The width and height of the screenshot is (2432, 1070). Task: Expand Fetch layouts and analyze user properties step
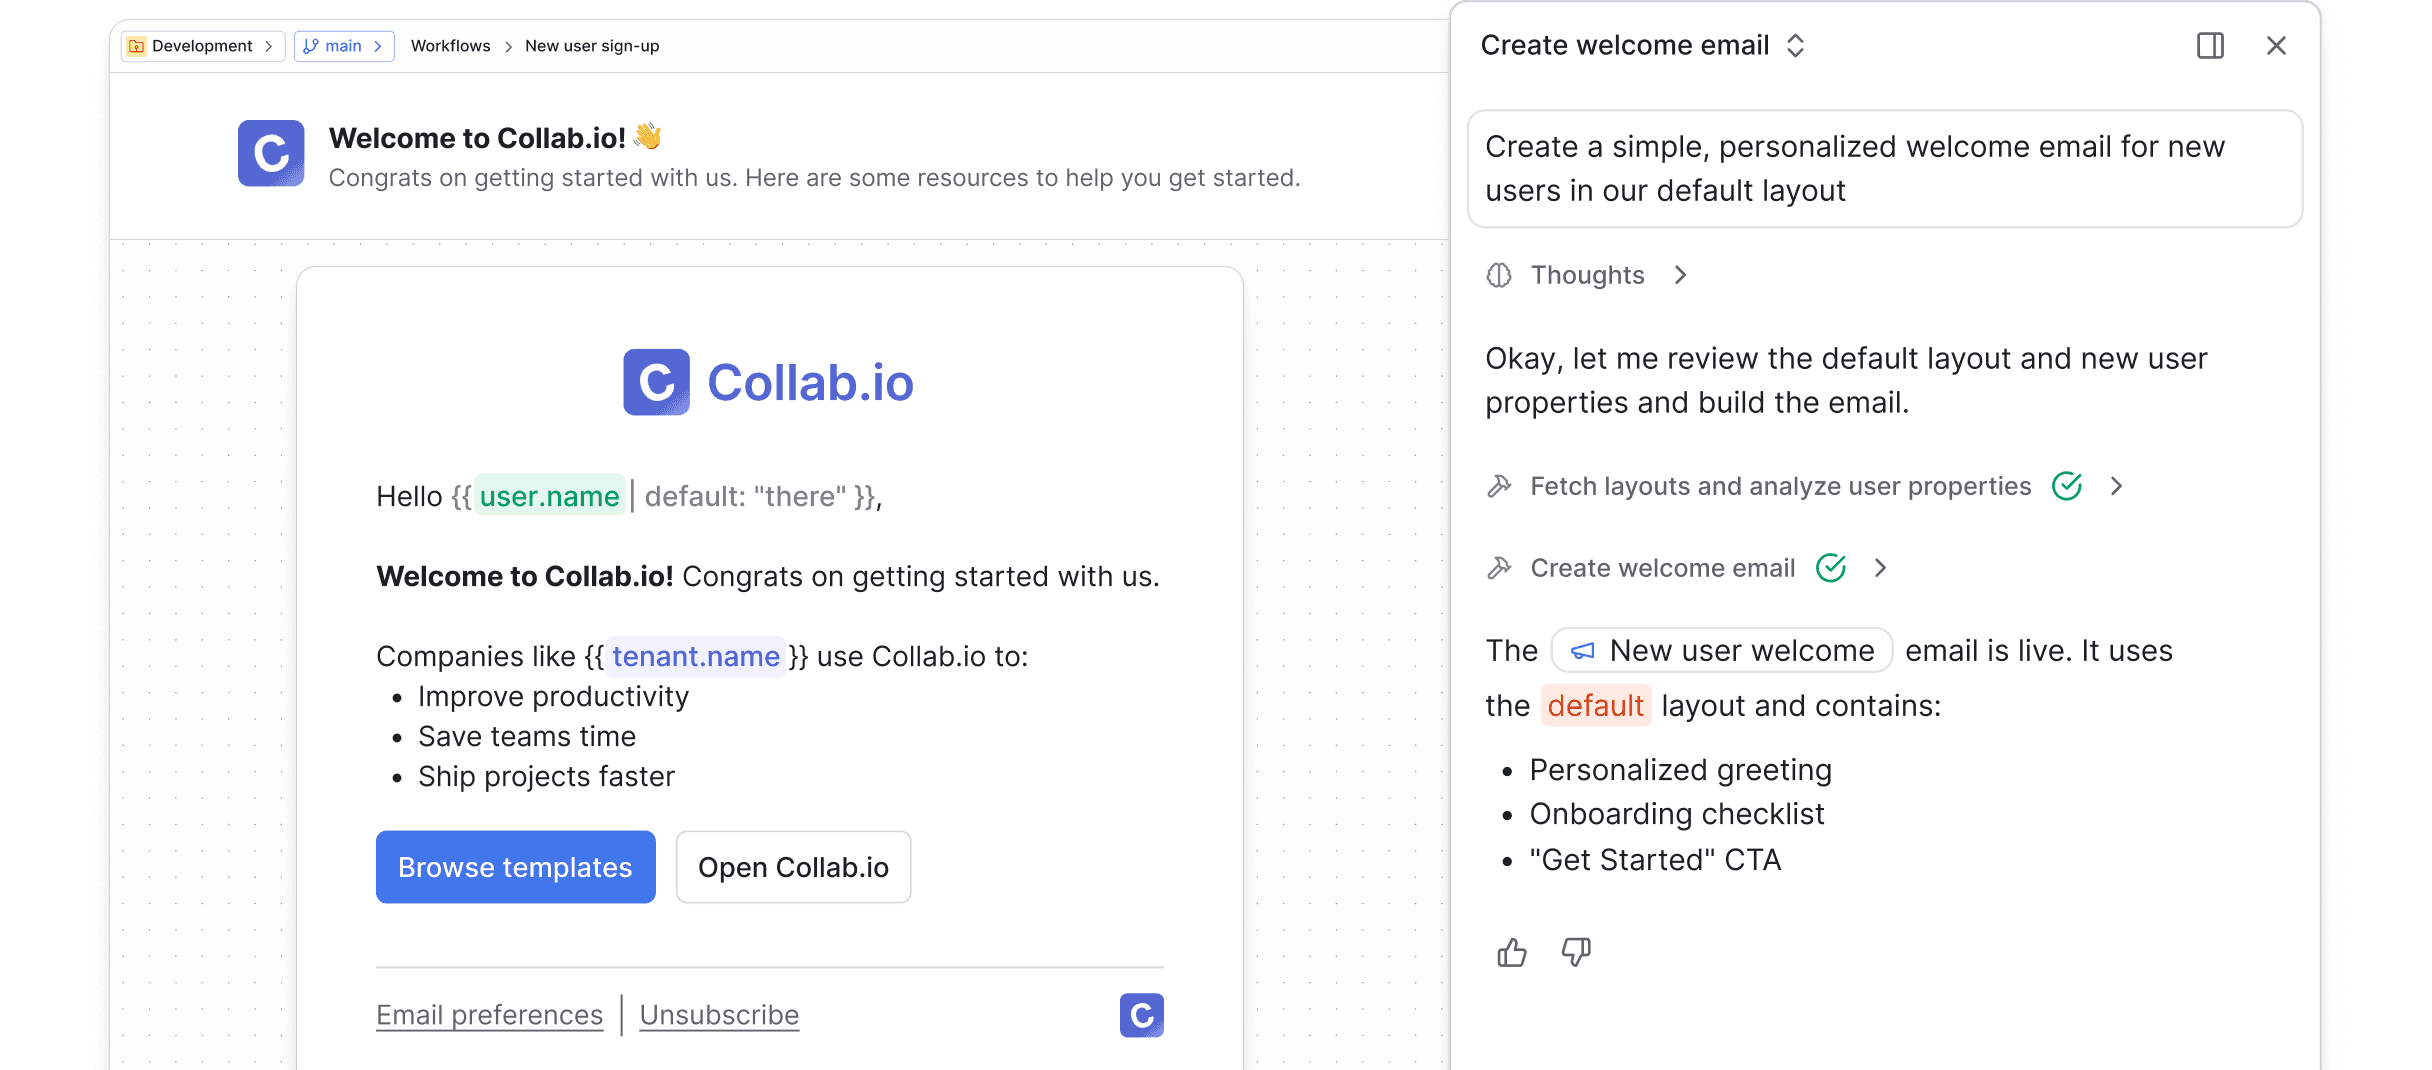2116,486
